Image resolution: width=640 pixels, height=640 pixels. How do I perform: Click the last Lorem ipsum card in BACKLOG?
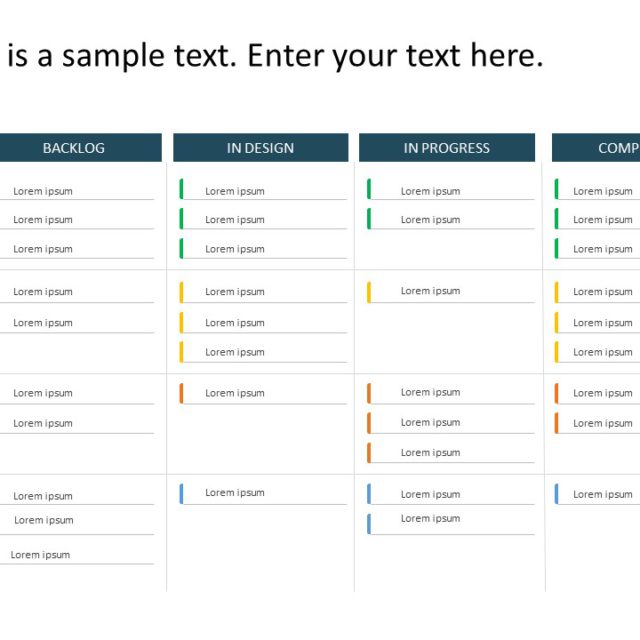41,555
